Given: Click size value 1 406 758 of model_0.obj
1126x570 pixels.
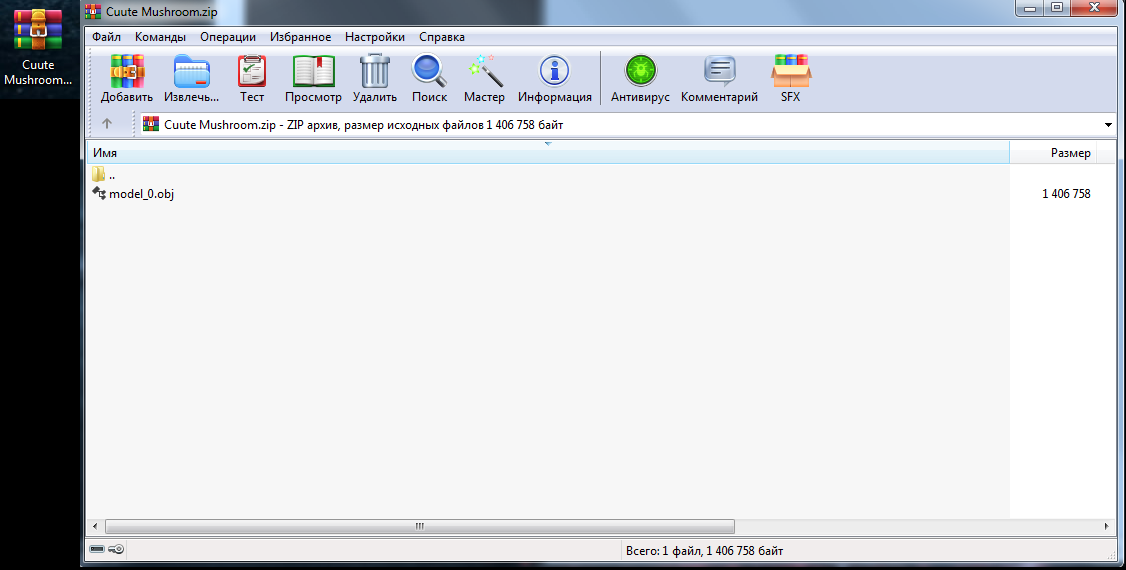Looking at the screenshot, I should 1066,194.
